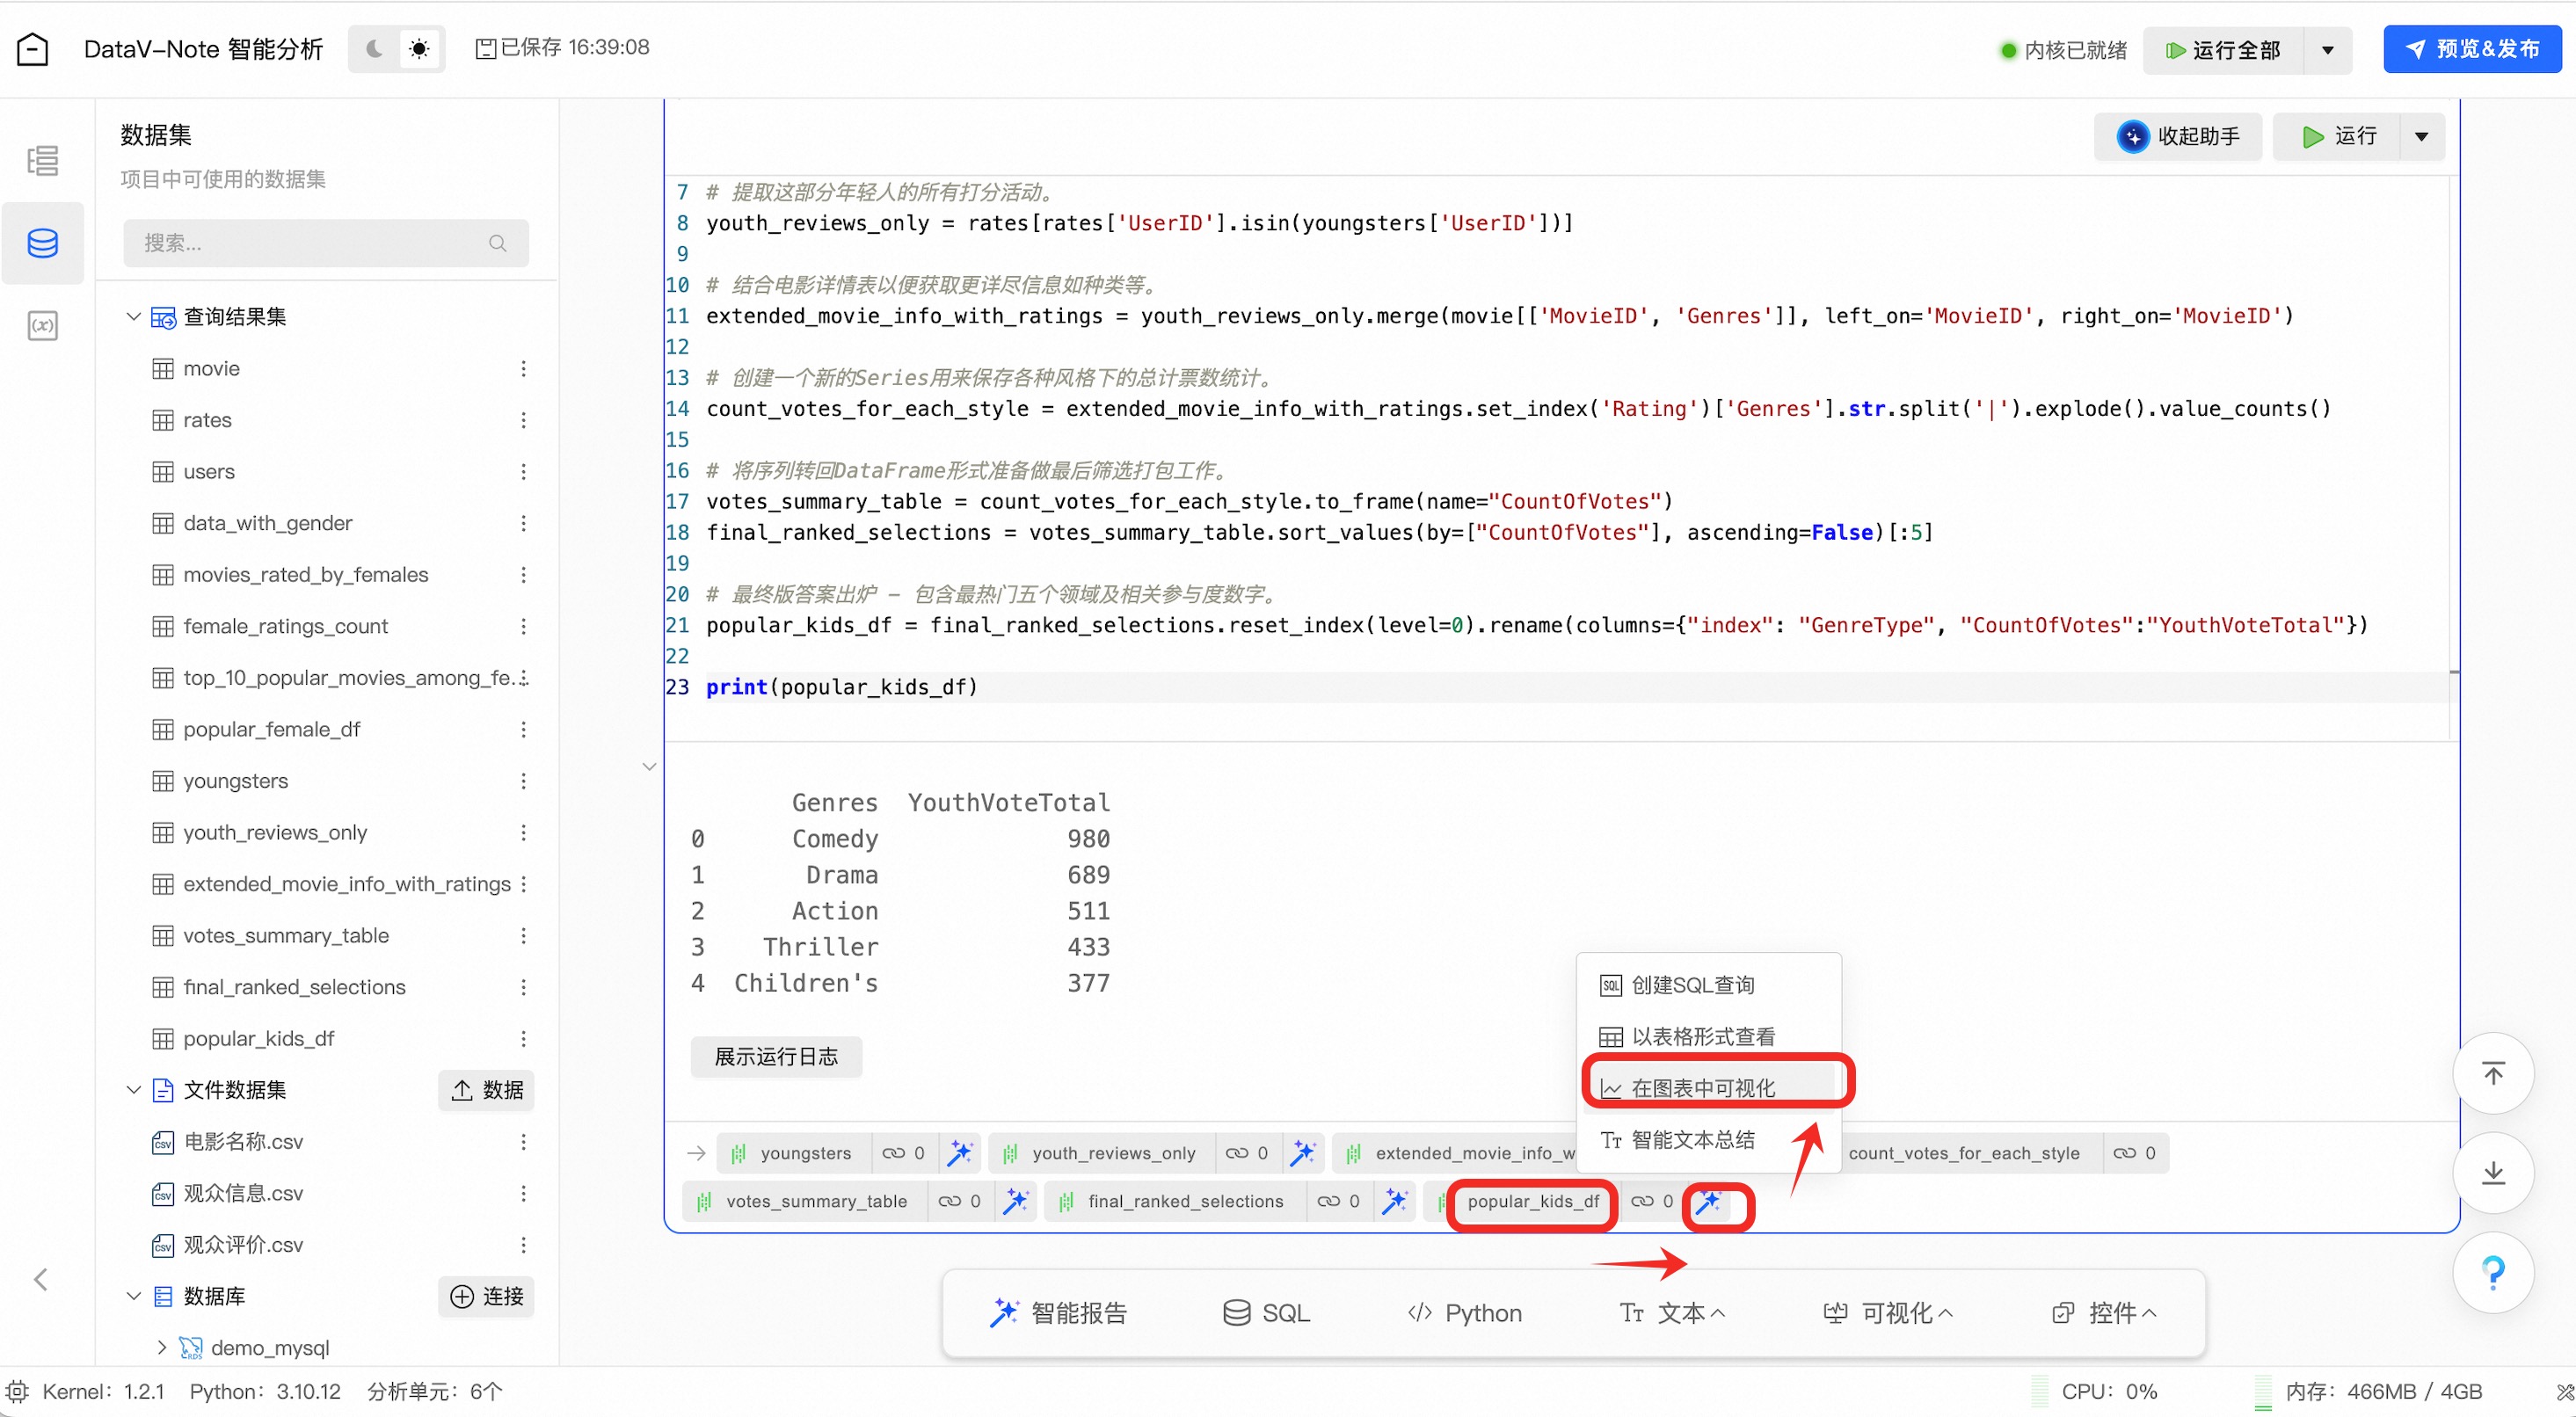The image size is (2576, 1417).
Task: Switch to light mode sun toggle
Action: coord(420,48)
